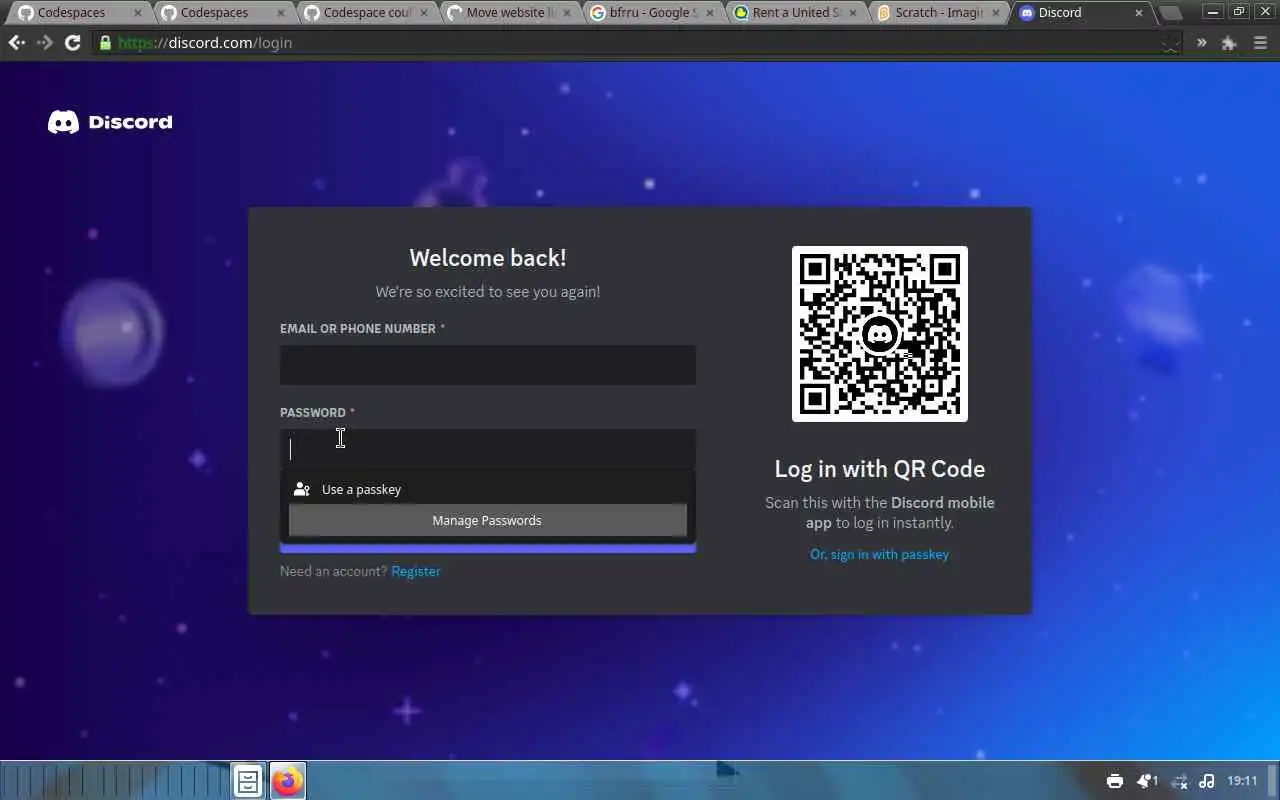Image resolution: width=1280 pixels, height=800 pixels.
Task: Click the QR code image
Action: pos(880,334)
